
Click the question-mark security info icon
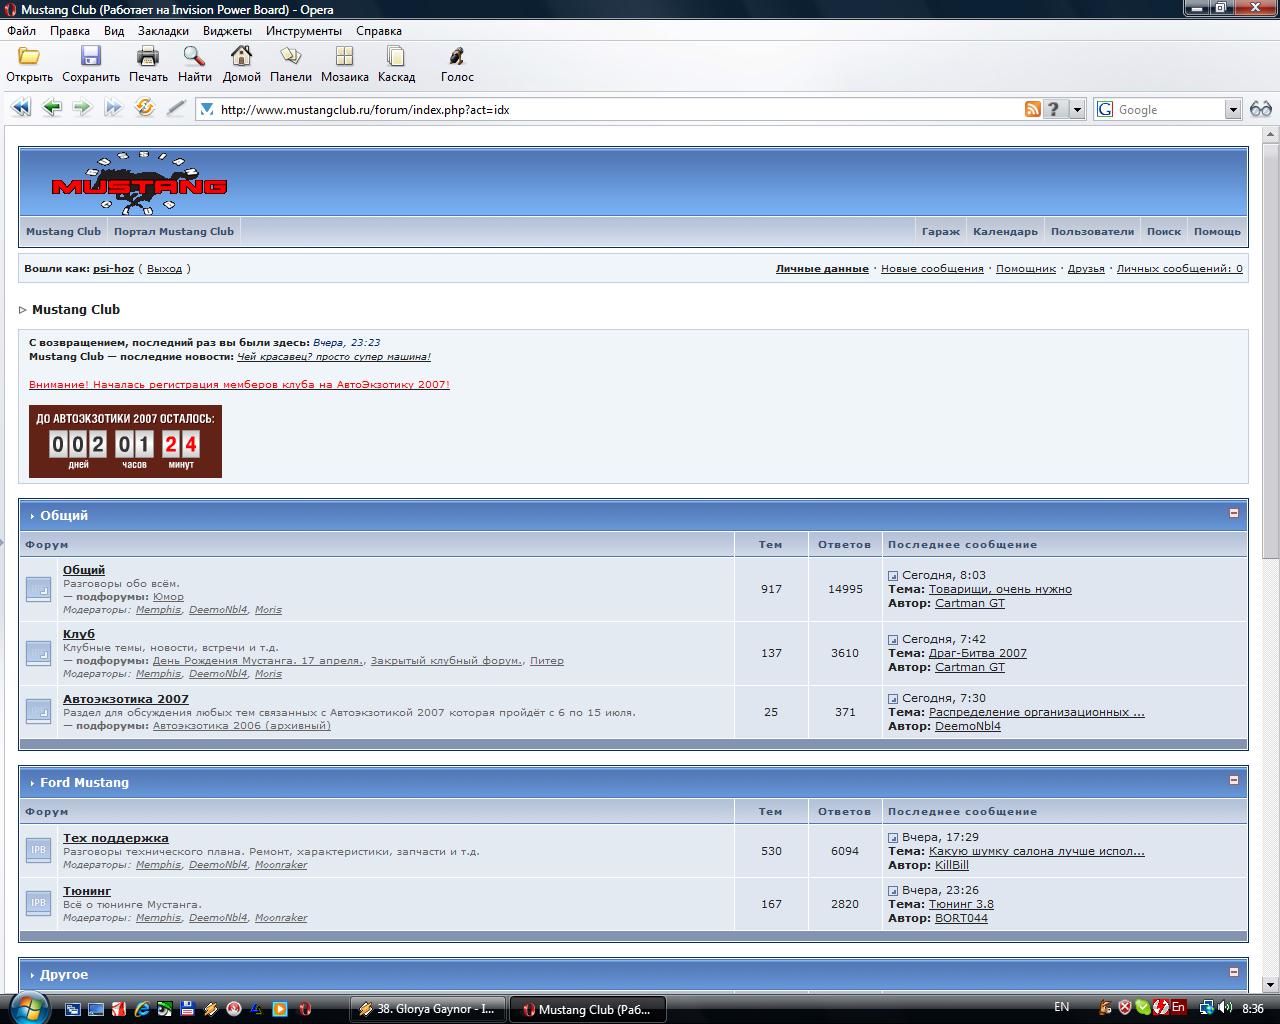click(x=1054, y=109)
